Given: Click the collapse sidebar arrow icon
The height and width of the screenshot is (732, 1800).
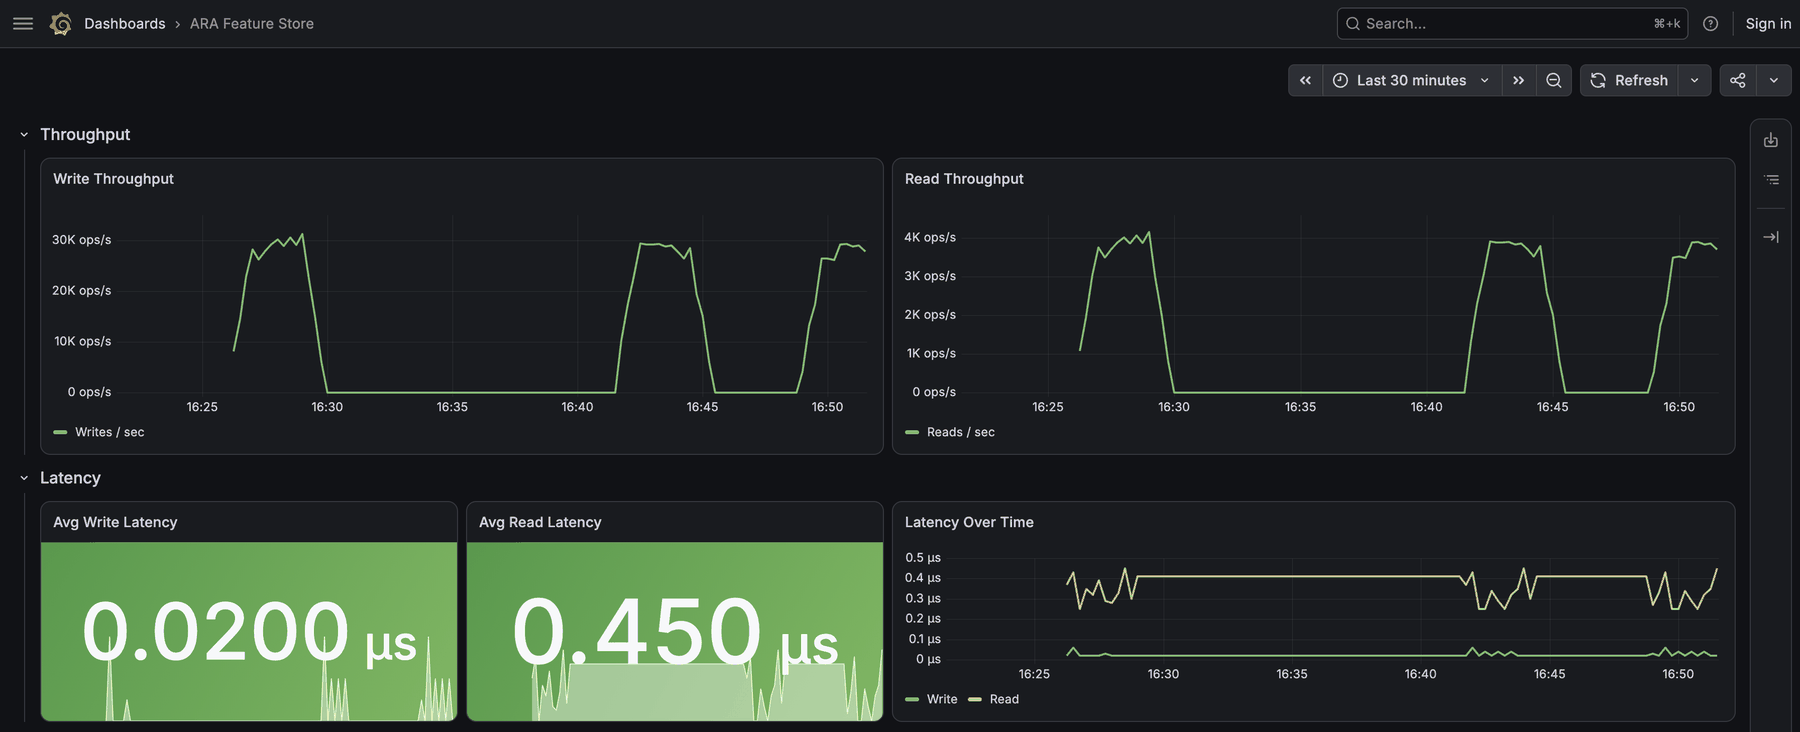Looking at the screenshot, I should [1771, 237].
